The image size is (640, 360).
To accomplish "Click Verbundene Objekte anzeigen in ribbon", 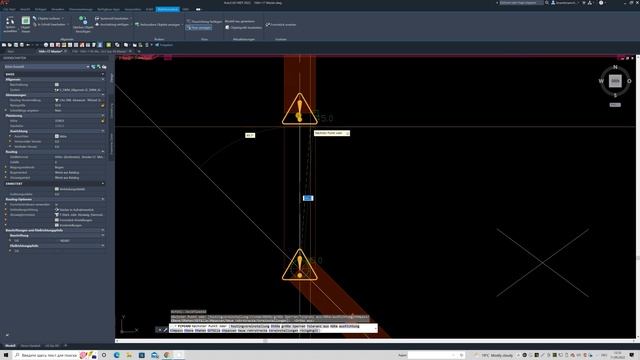I will click(x=159, y=24).
